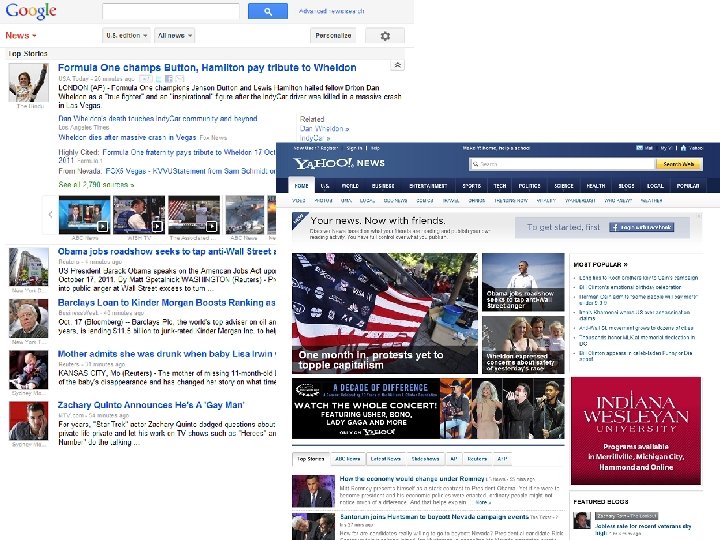Select the Local tab in Yahoo News
720x540 pixels.
tap(655, 186)
